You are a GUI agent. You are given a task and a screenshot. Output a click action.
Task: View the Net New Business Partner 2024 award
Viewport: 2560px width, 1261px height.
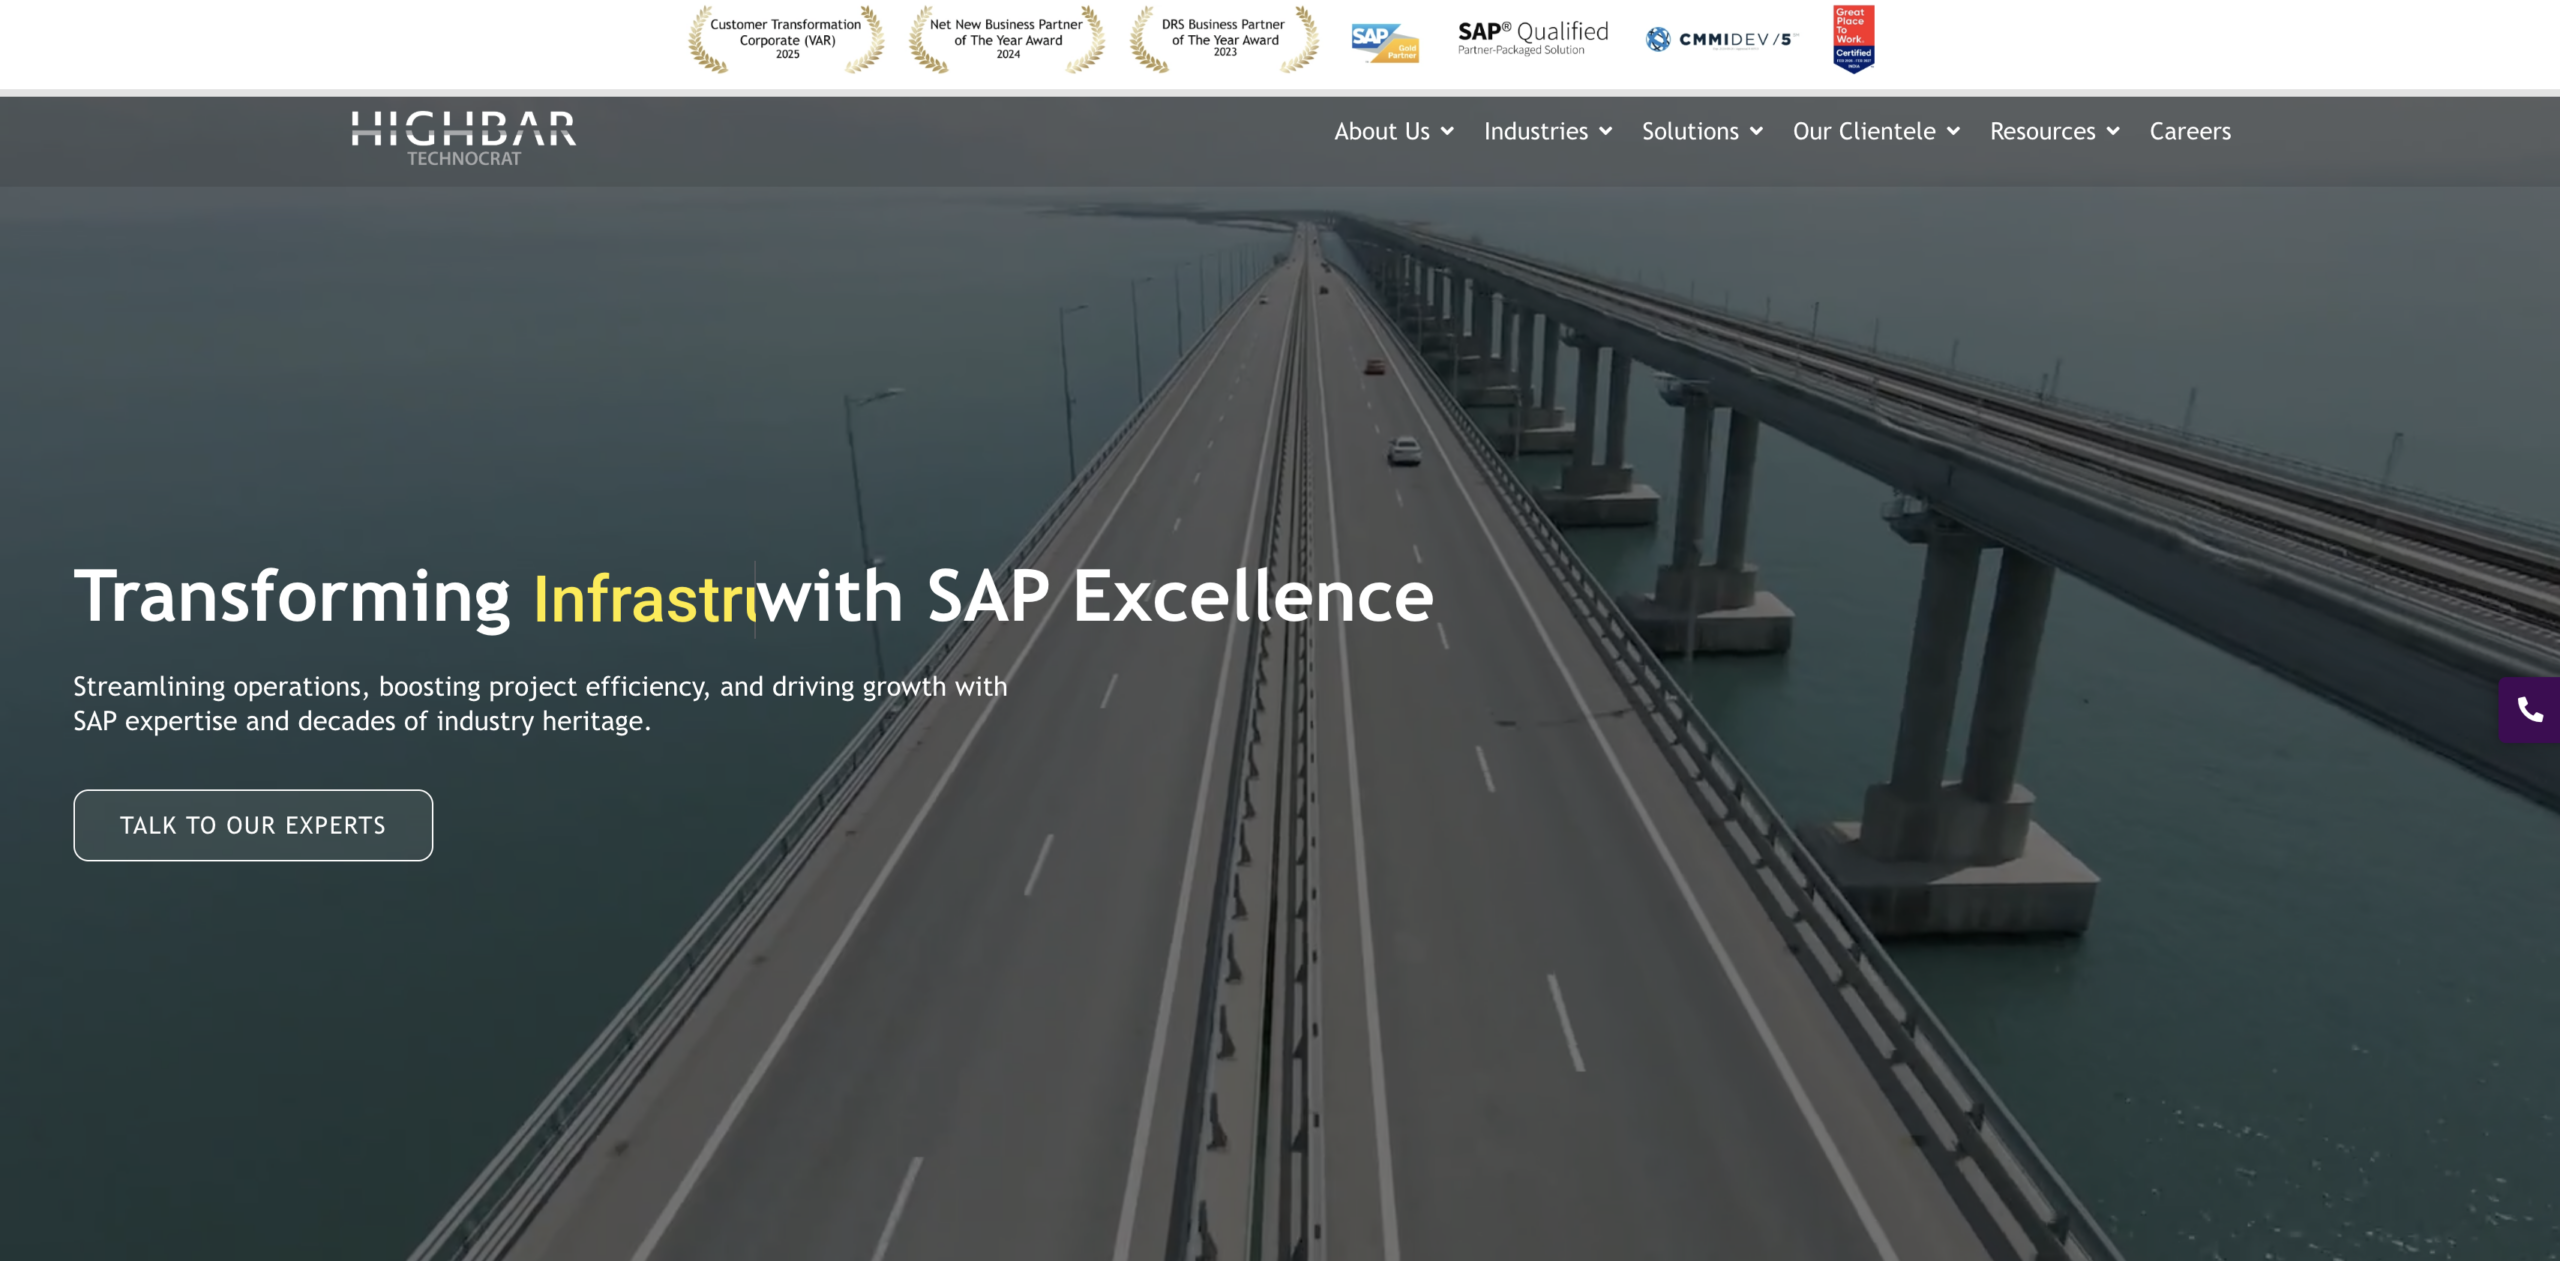pos(1007,39)
